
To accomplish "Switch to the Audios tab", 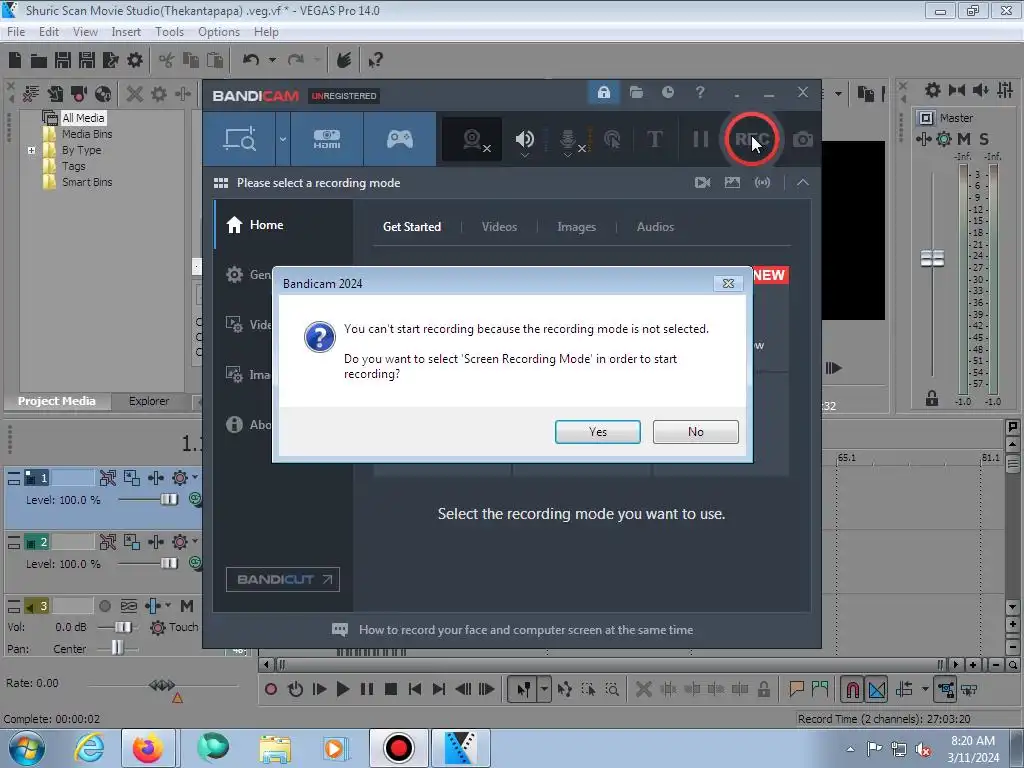I will tap(655, 227).
